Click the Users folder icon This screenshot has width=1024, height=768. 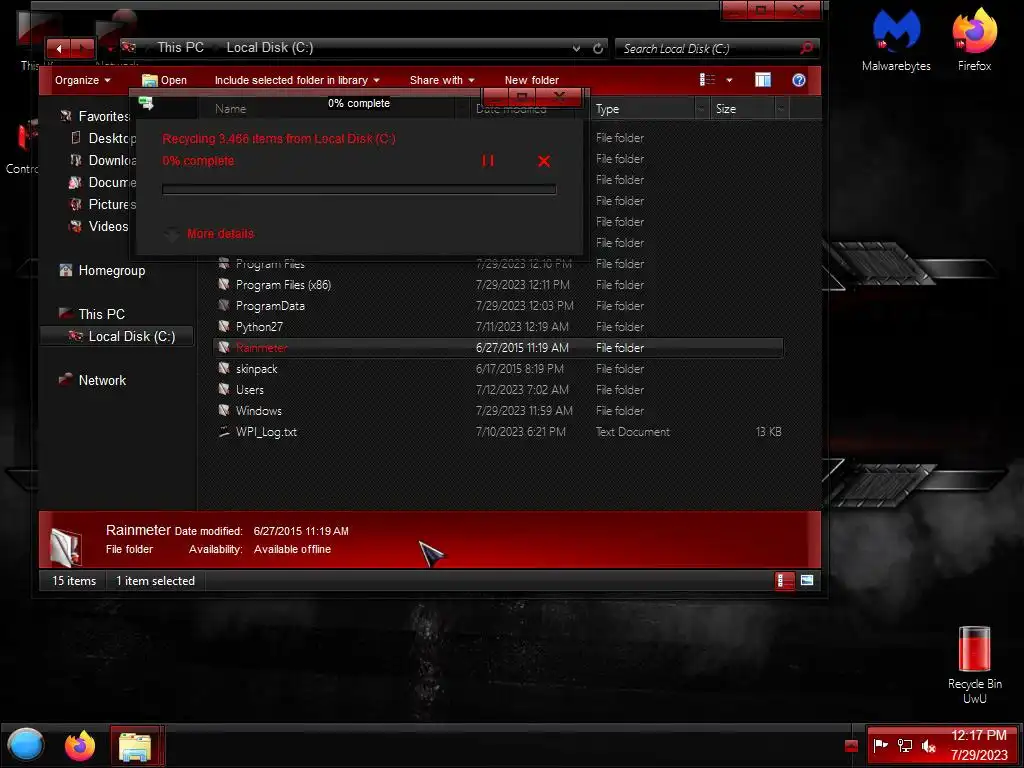click(x=224, y=390)
